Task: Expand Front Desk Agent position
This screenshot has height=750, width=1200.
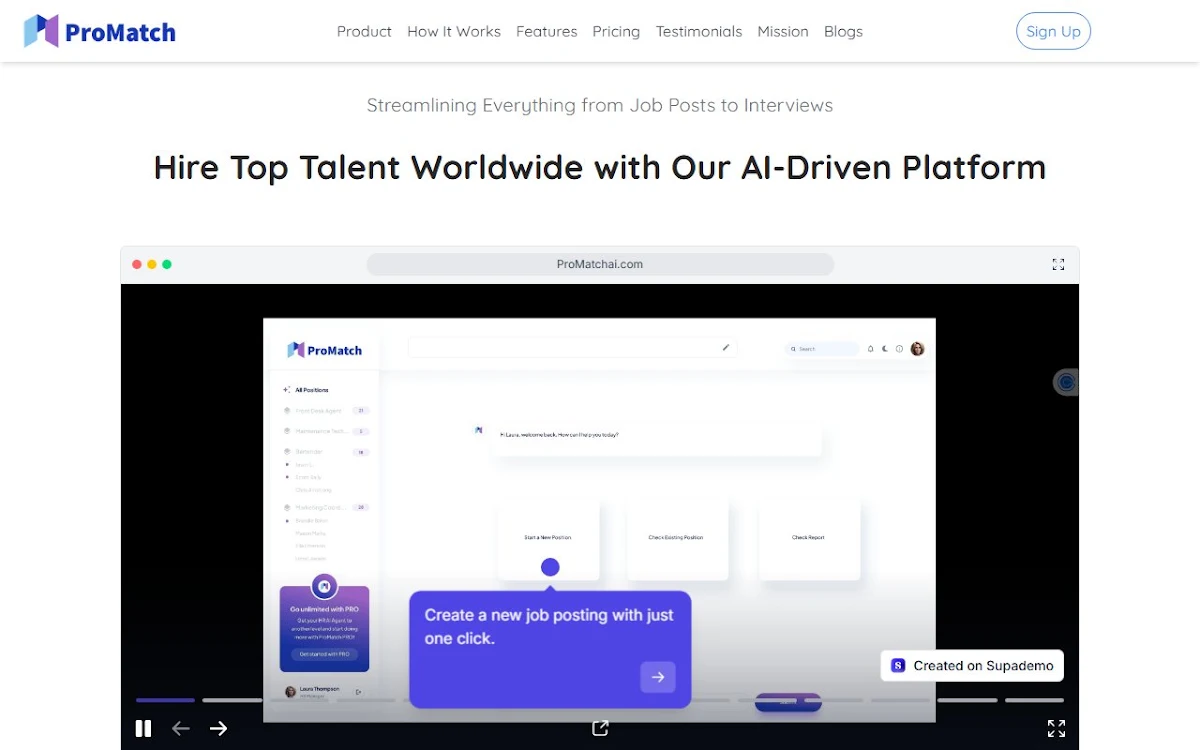Action: (x=327, y=411)
